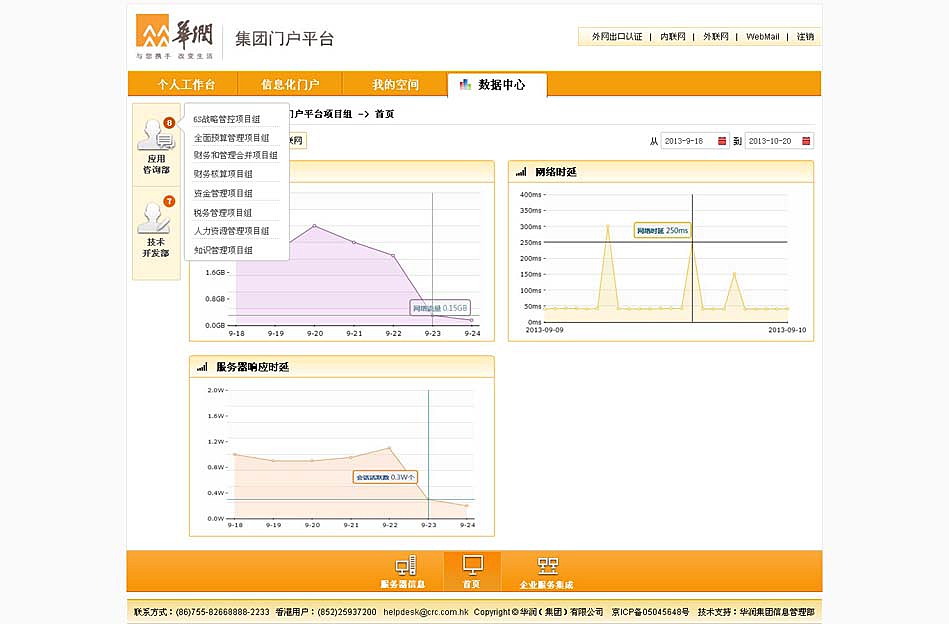The image size is (949, 624).
Task: Click the 网络时延 250ms tooltip
Action: (662, 231)
